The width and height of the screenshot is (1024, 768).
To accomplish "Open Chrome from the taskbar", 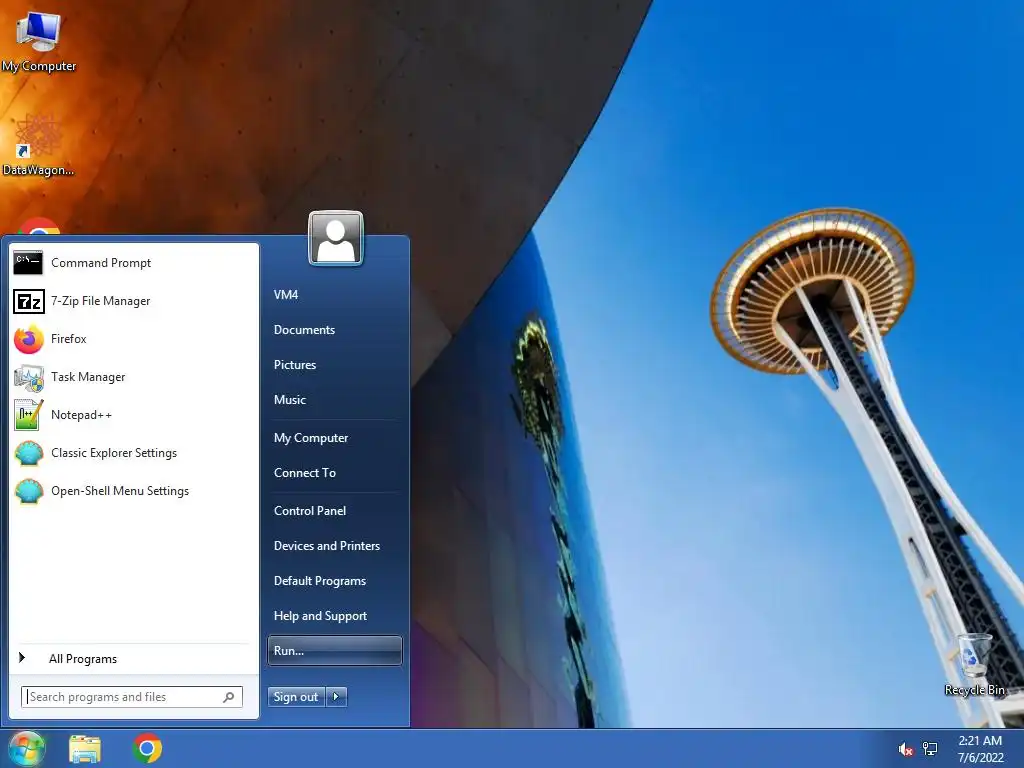I will click(x=147, y=748).
